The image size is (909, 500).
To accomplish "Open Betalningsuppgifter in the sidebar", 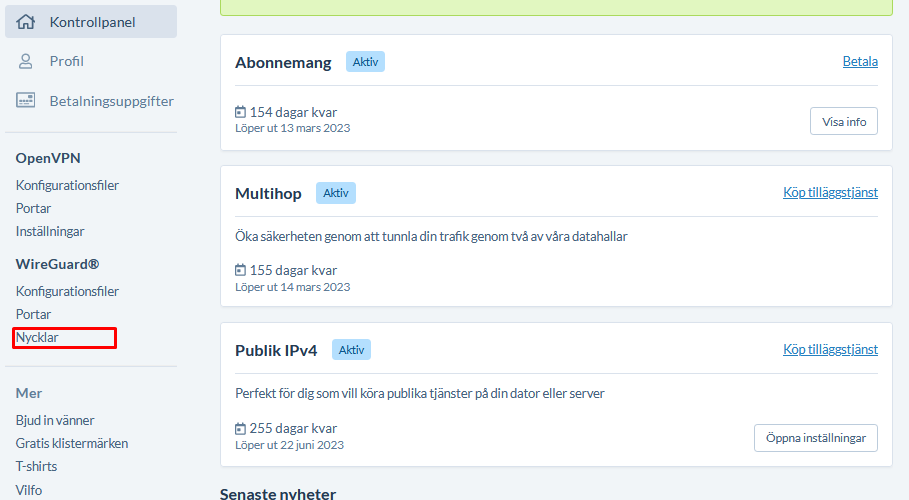I will click(x=111, y=101).
